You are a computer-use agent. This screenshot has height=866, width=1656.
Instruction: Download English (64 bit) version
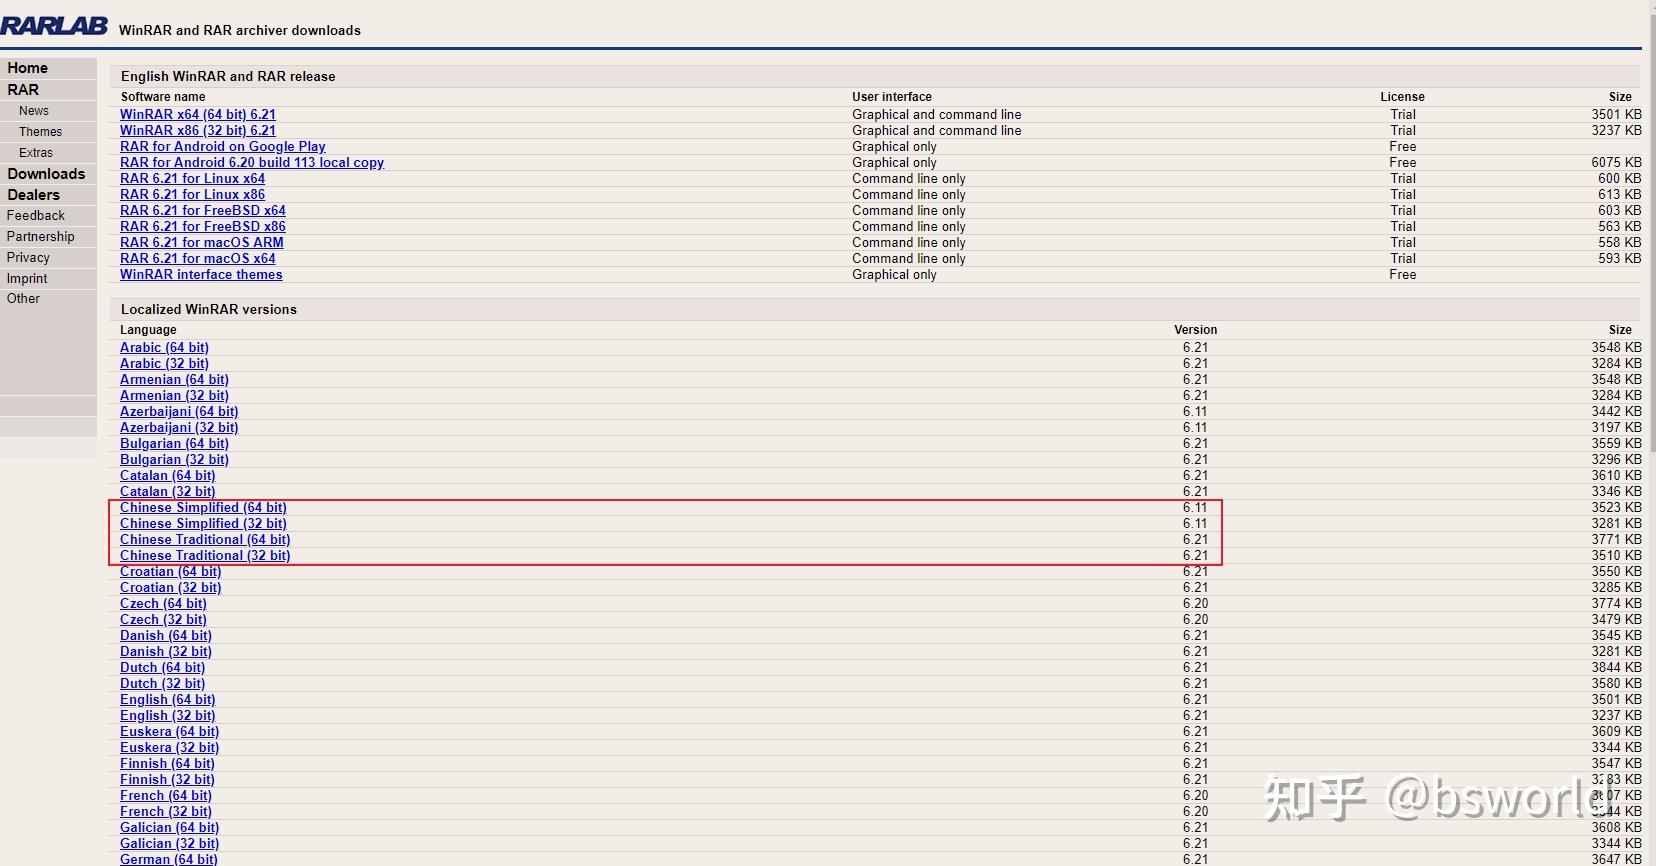pyautogui.click(x=167, y=700)
